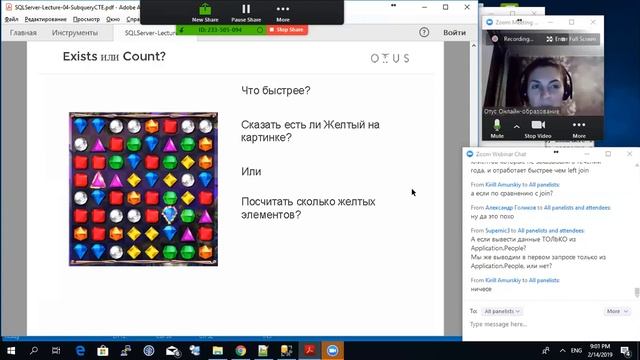Click Supernic3 sender name in chat
Viewport: 640px width, 360px height.
click(498, 231)
